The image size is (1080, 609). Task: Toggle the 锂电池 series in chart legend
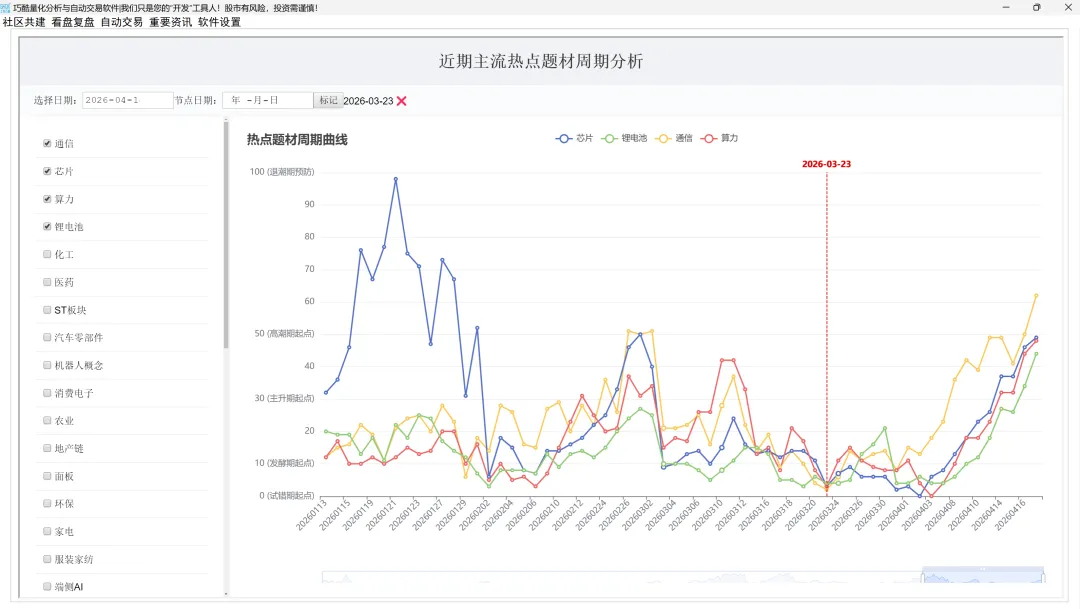[x=624, y=138]
